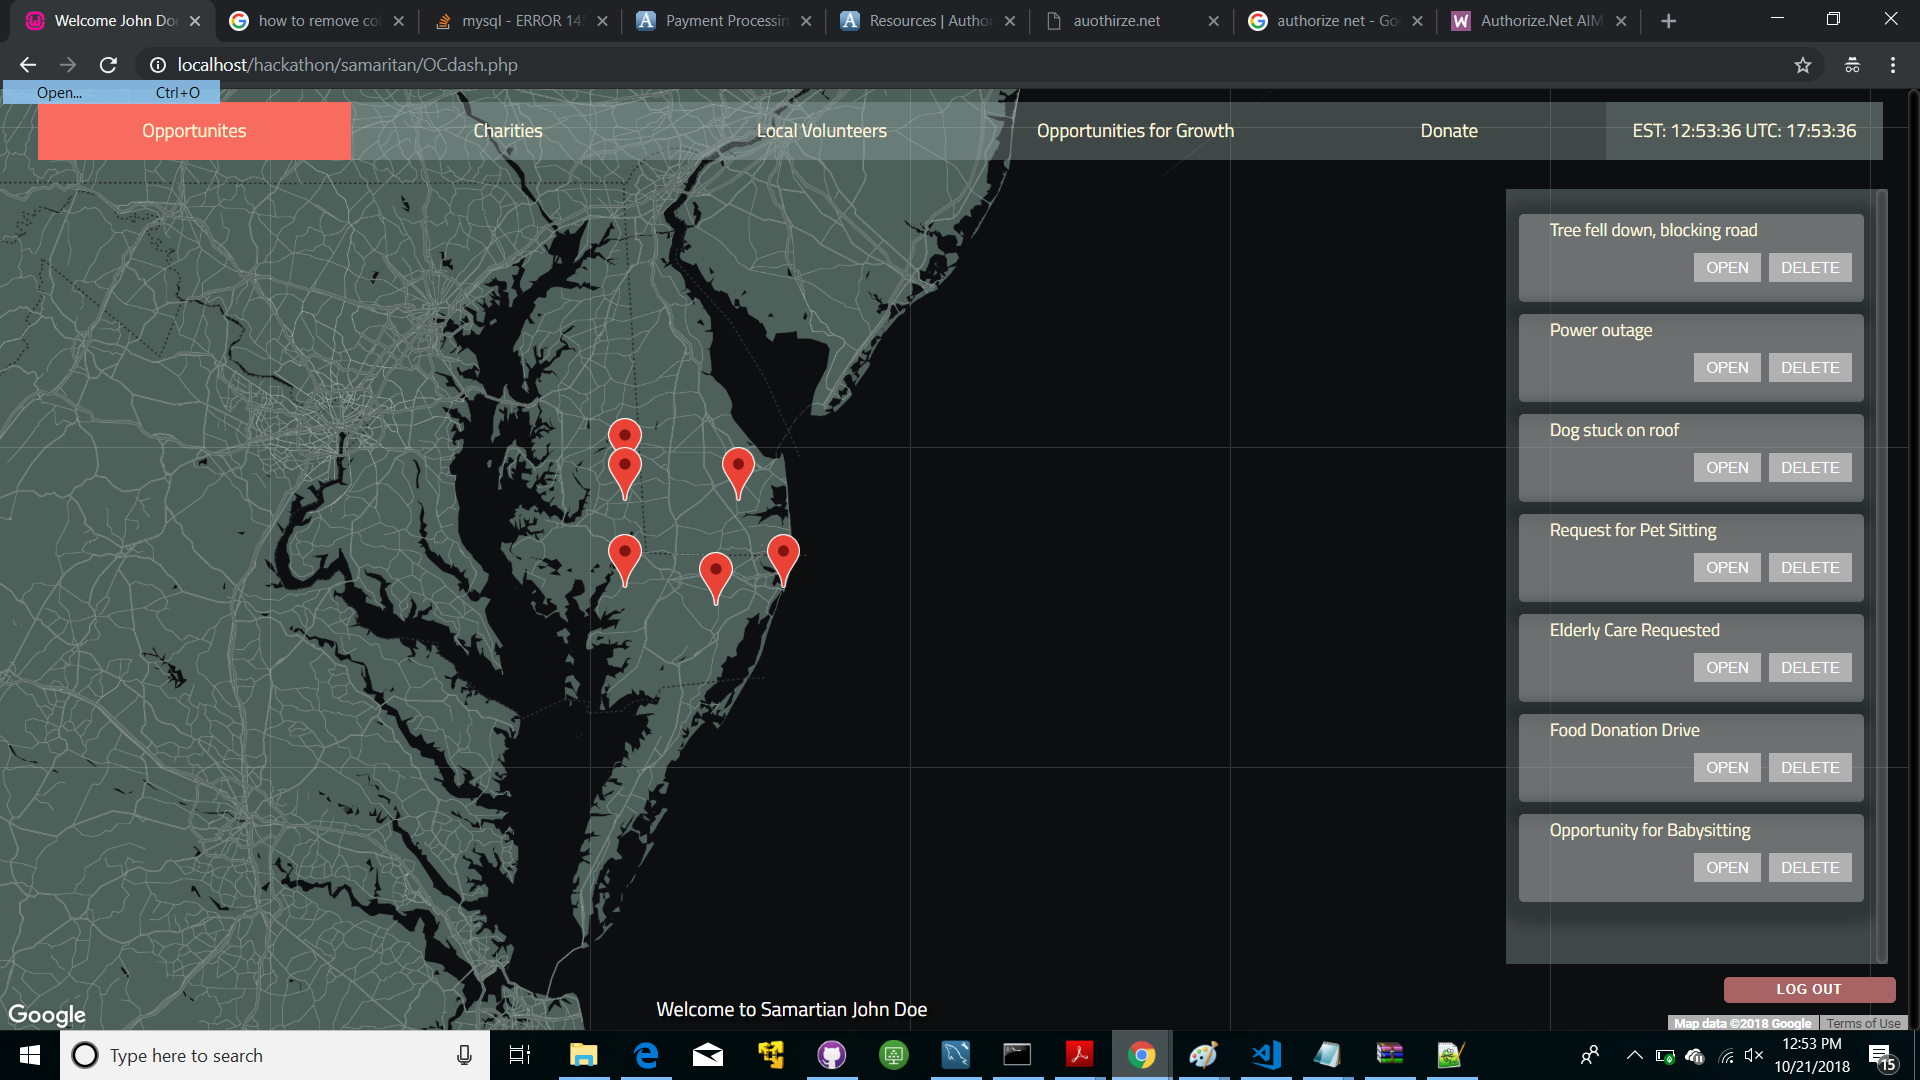Open Chrome's three-dot menu
Image resolution: width=1920 pixels, height=1080 pixels.
coord(1892,65)
